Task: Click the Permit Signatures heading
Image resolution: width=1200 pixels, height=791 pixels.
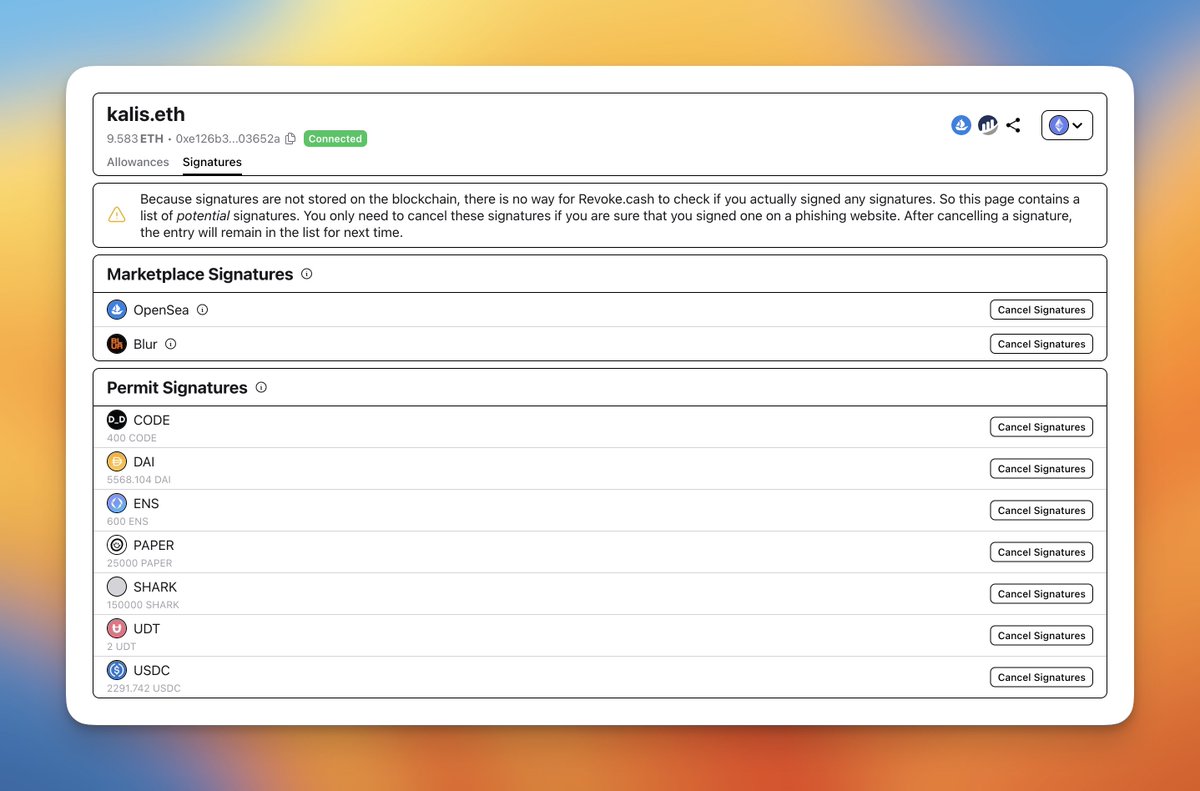Action: tap(177, 388)
